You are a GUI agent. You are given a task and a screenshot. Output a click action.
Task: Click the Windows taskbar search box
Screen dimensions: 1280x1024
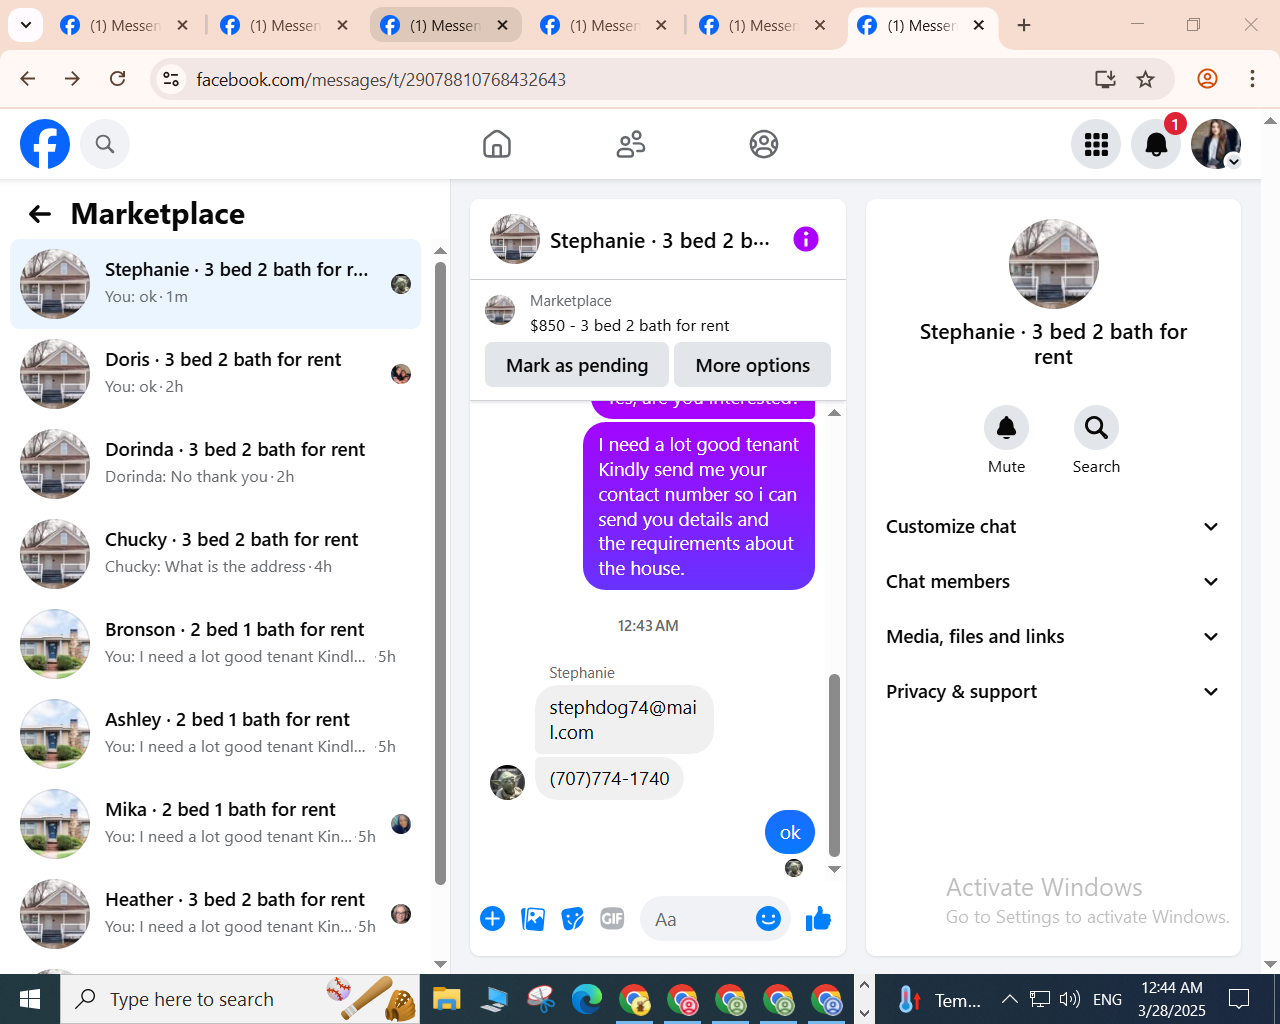(x=240, y=999)
